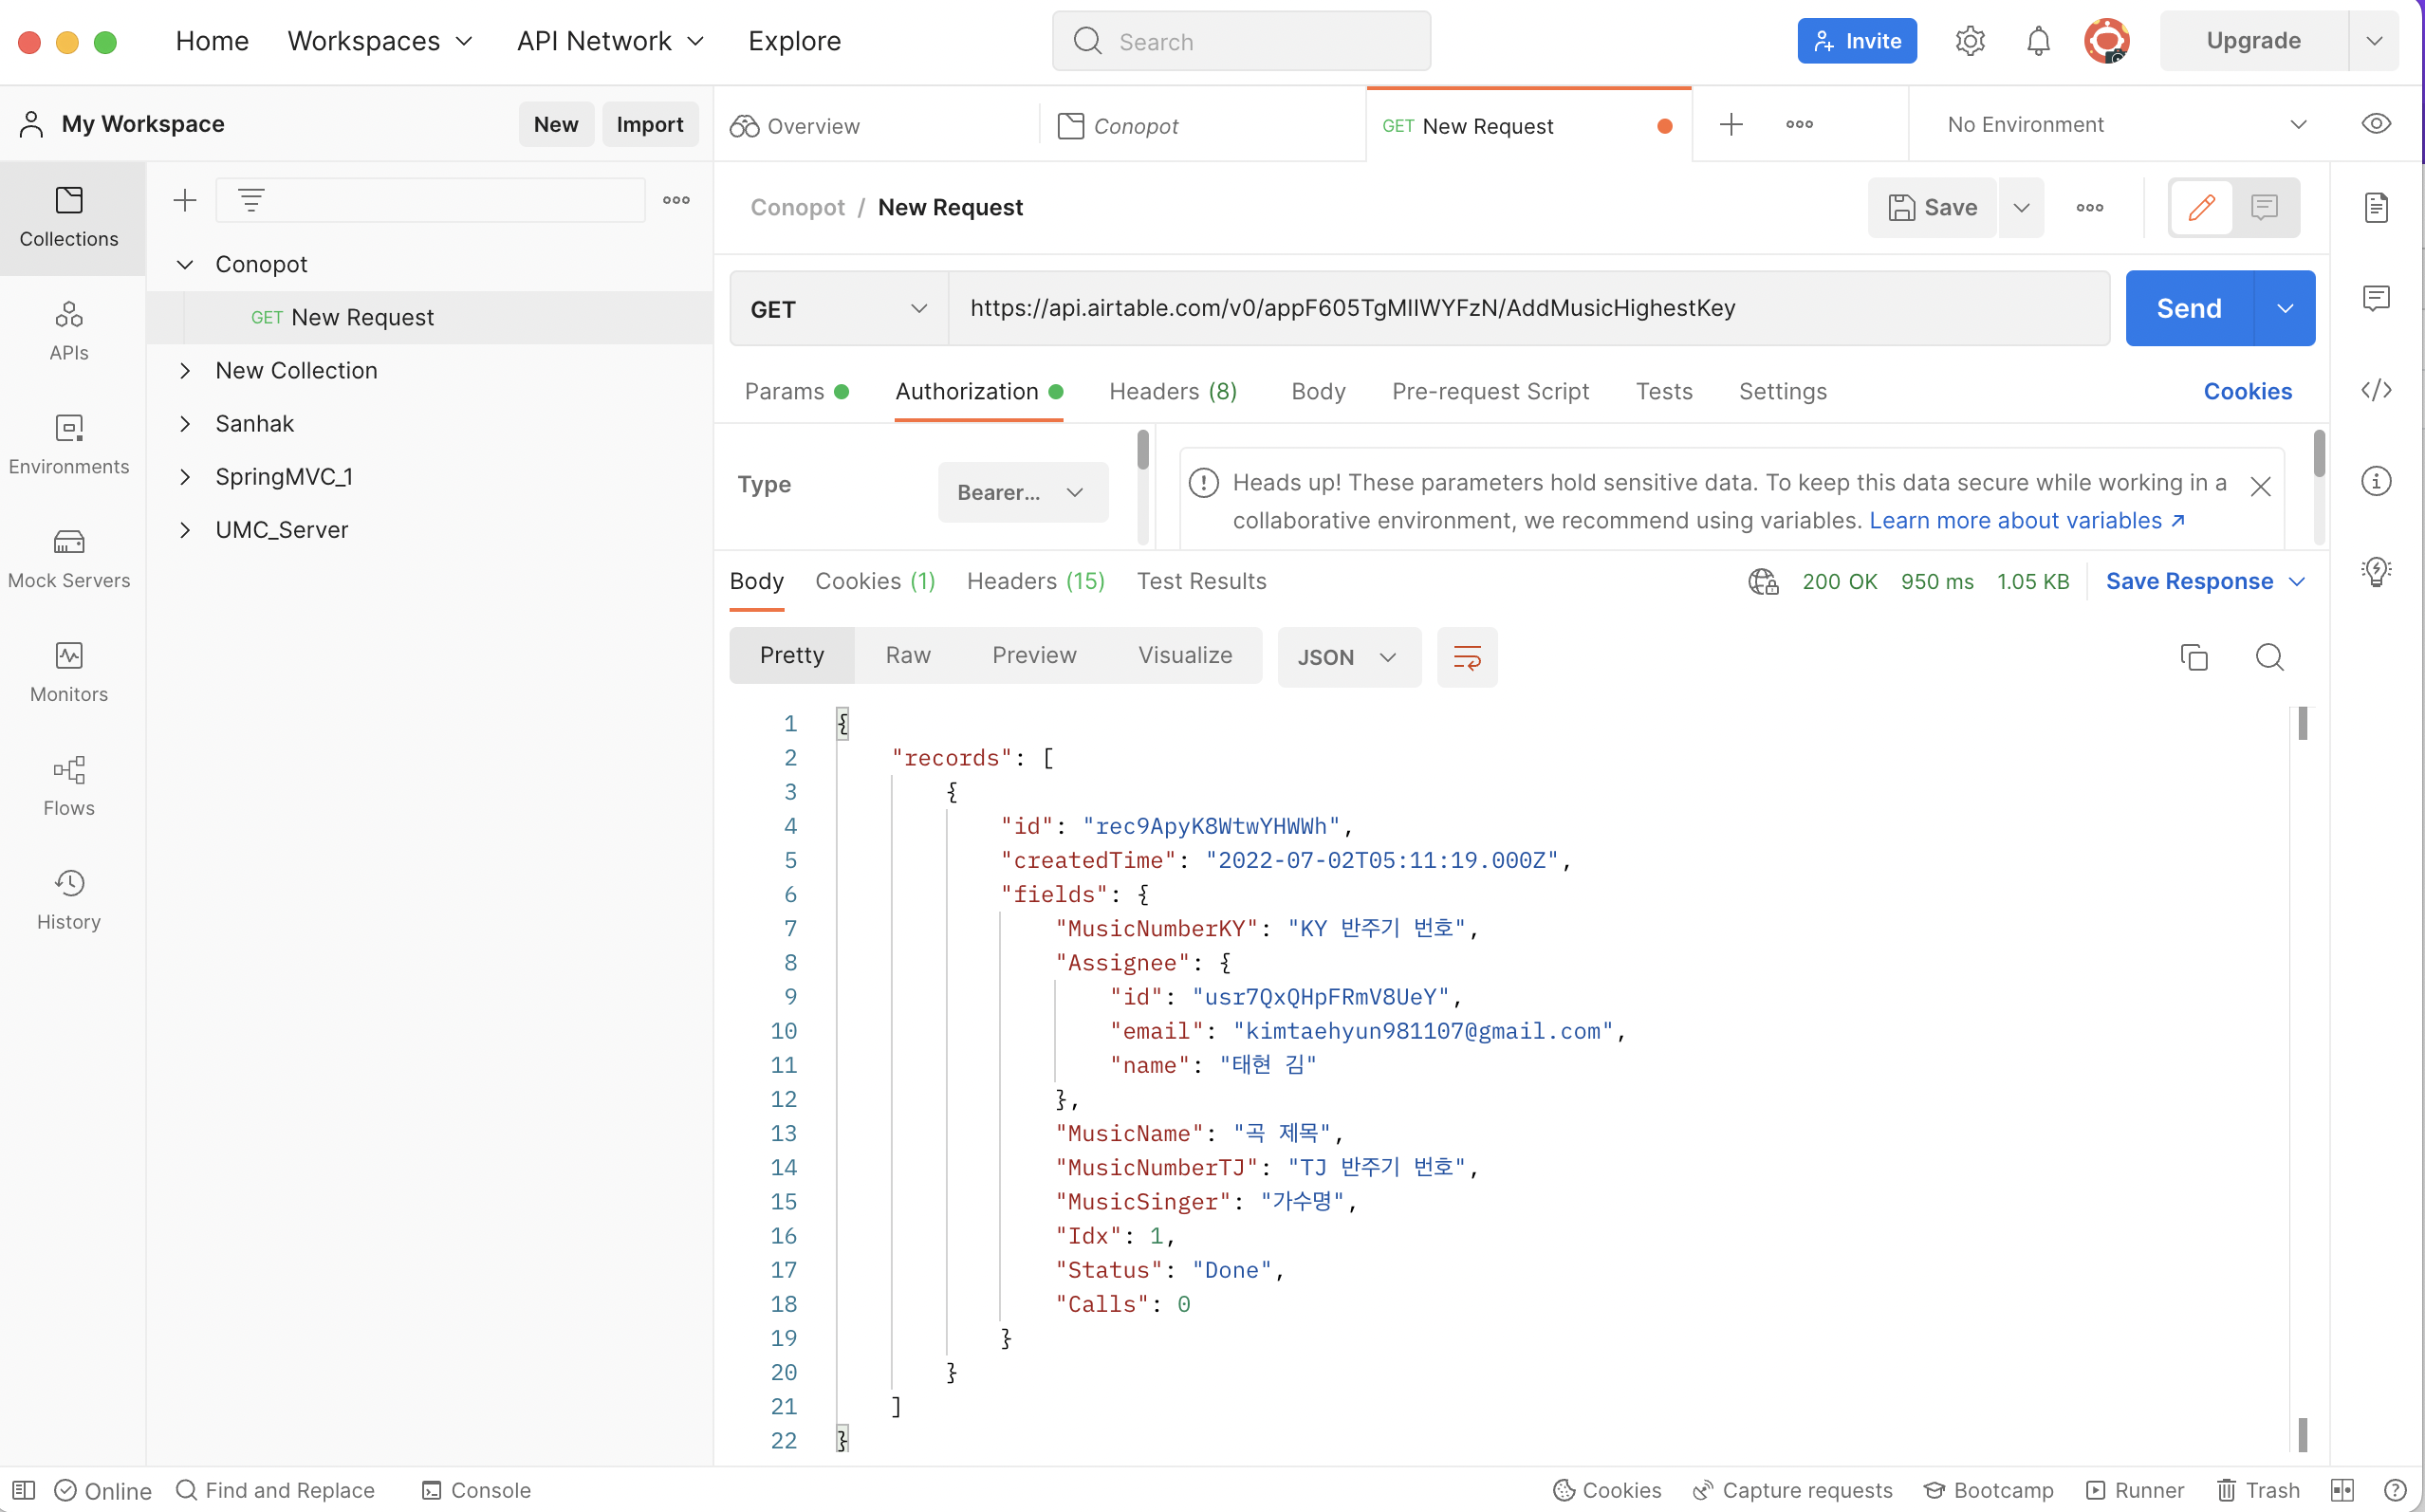Switch to the Conopot tab
This screenshot has width=2425, height=1512.
coord(1203,126)
